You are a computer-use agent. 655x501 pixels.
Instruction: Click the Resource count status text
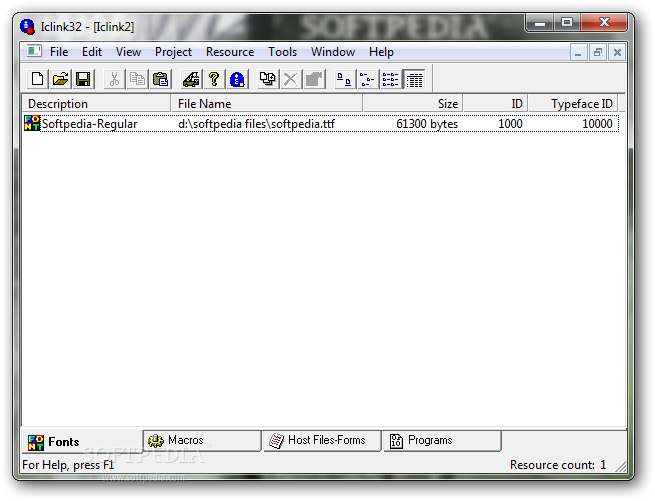[558, 465]
